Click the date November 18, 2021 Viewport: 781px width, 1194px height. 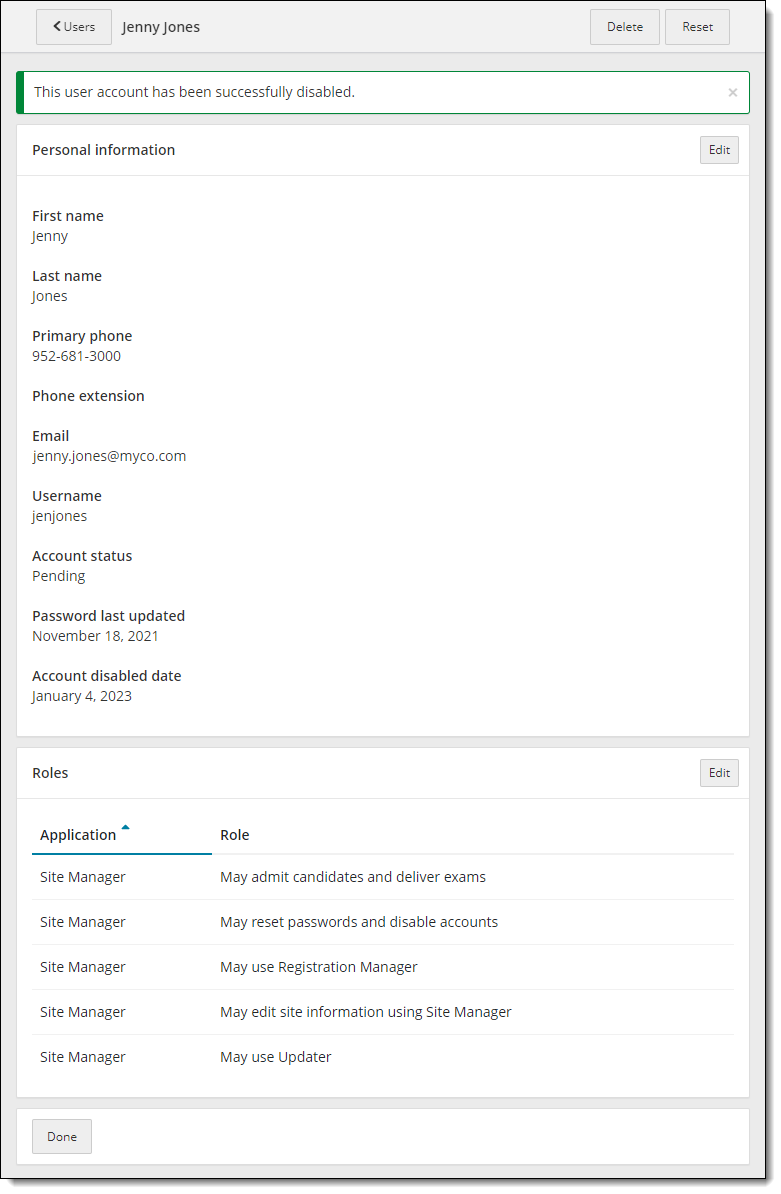[95, 636]
